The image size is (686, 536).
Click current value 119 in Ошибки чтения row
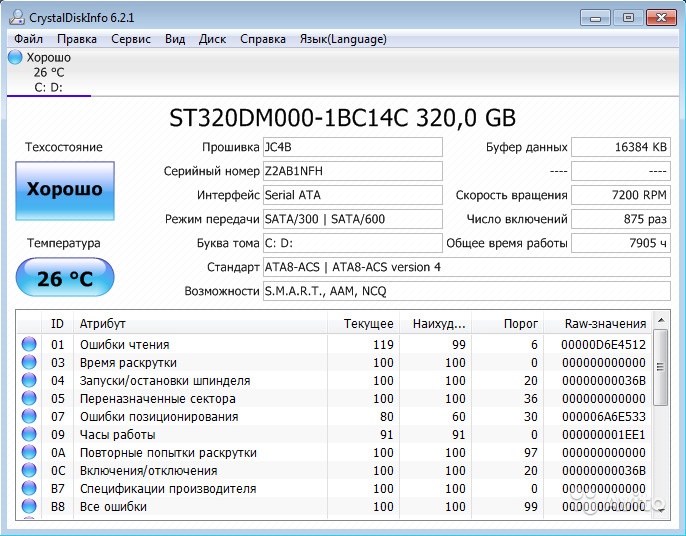tap(383, 345)
